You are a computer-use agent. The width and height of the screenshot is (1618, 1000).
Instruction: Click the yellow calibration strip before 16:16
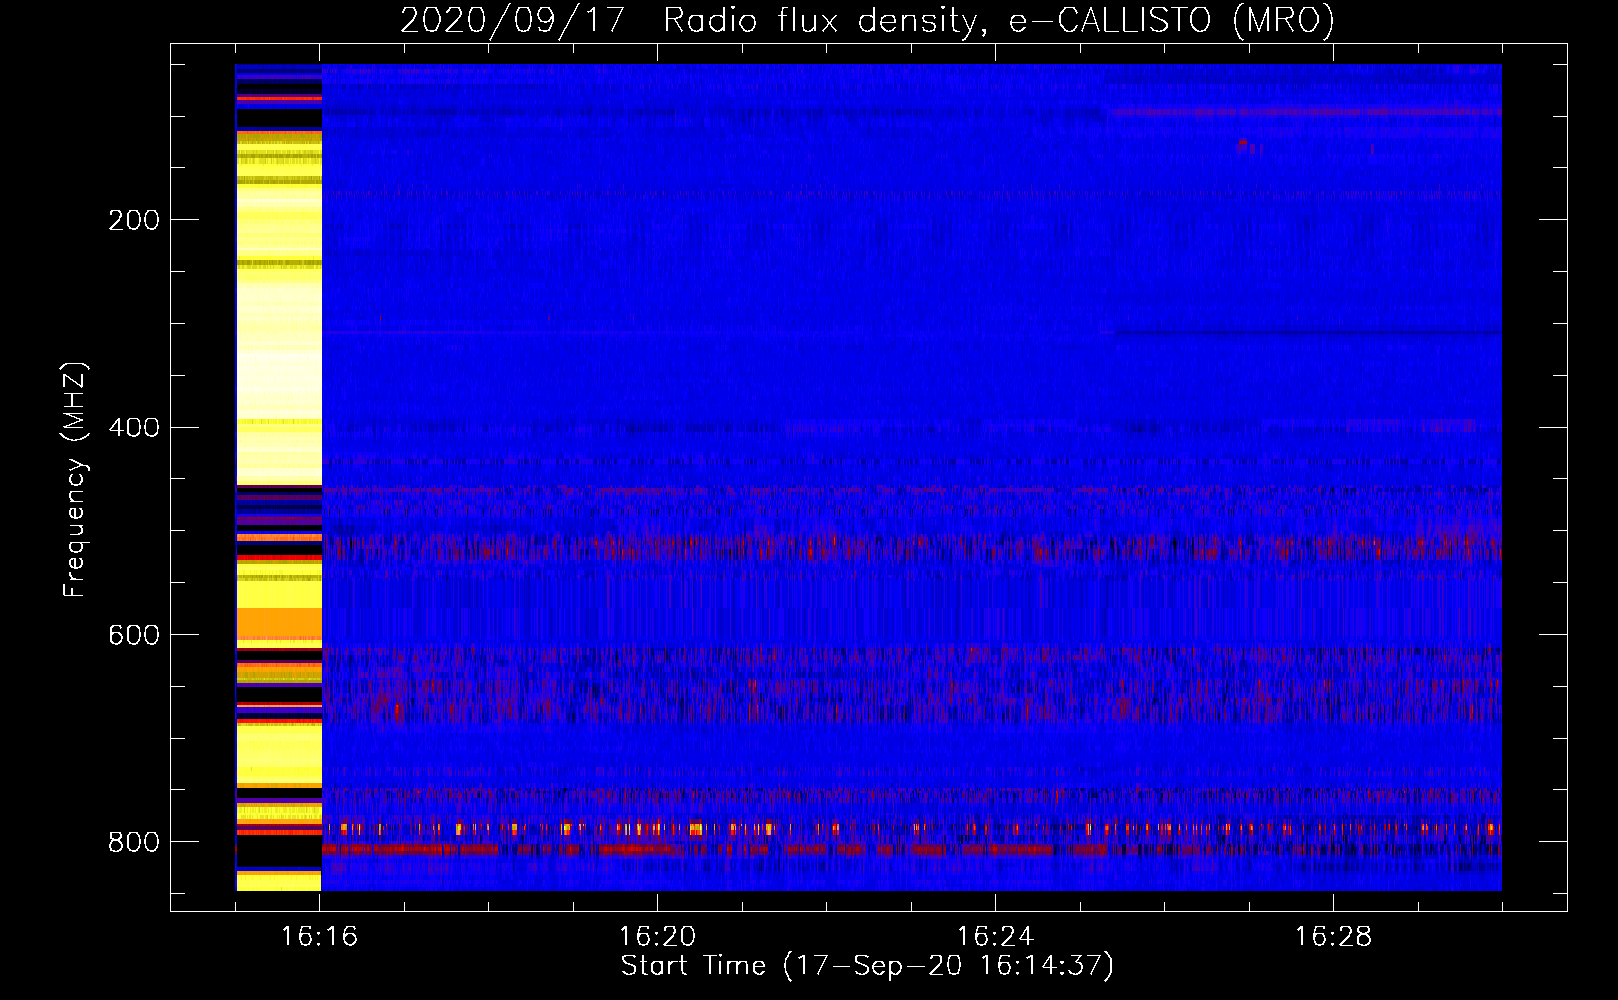(x=279, y=478)
